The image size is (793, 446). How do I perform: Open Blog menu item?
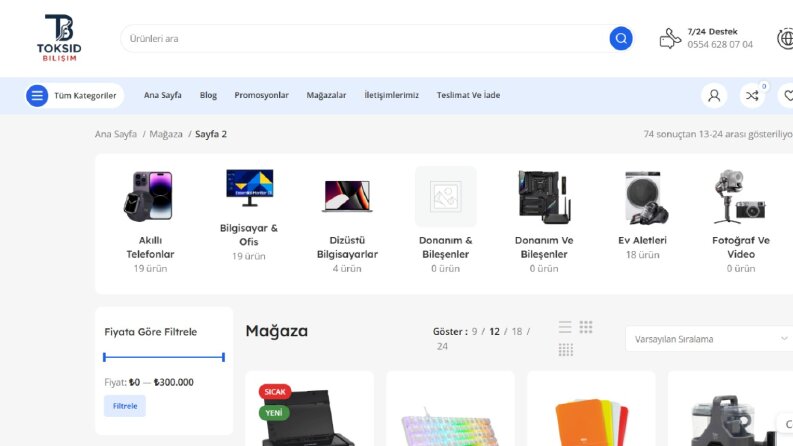pos(208,95)
